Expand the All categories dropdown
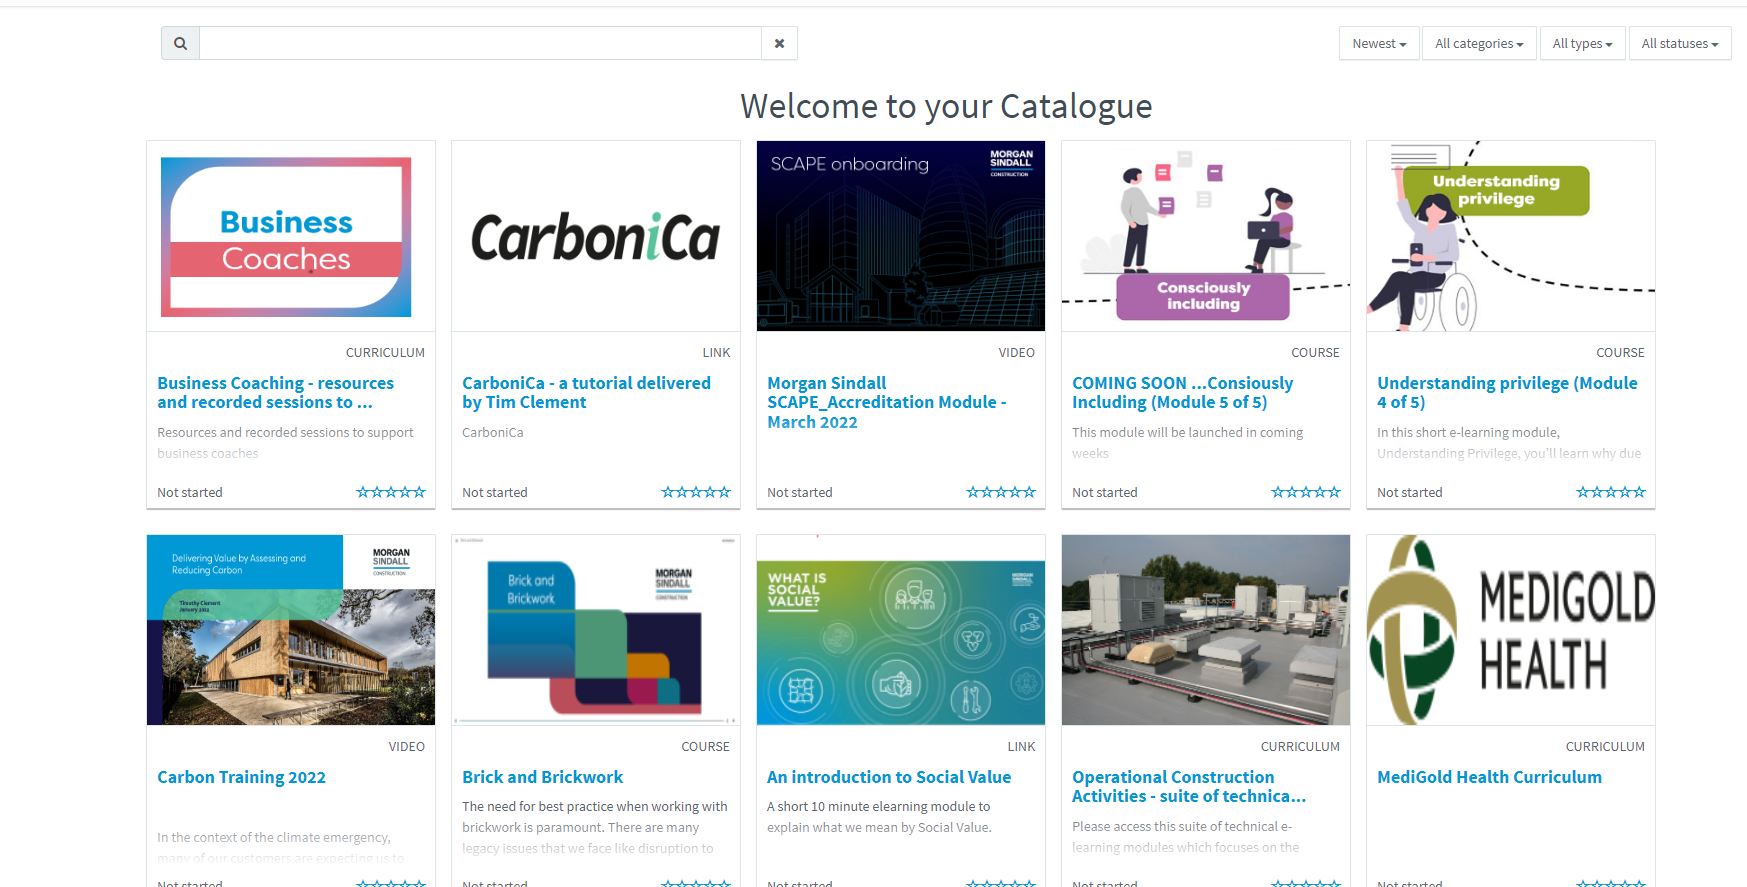Viewport: 1747px width, 887px height. 1478,44
